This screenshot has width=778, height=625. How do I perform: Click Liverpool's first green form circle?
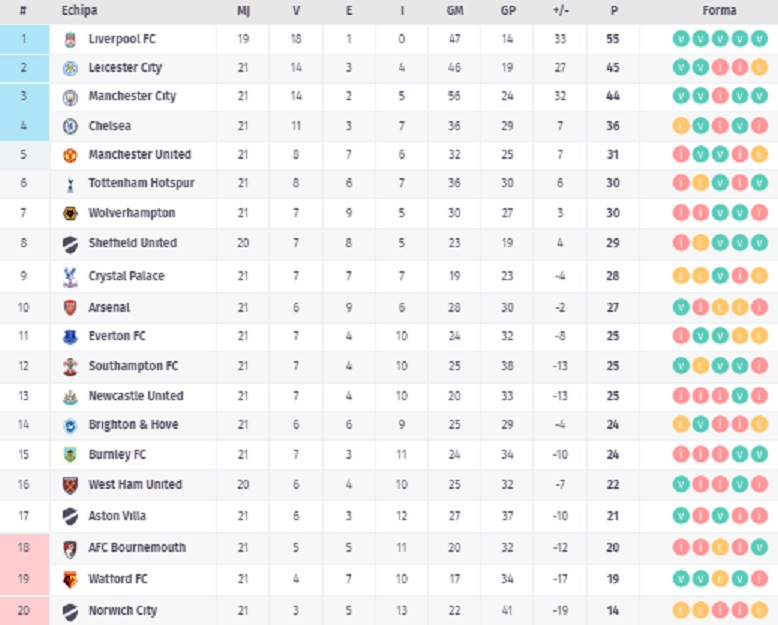681,39
